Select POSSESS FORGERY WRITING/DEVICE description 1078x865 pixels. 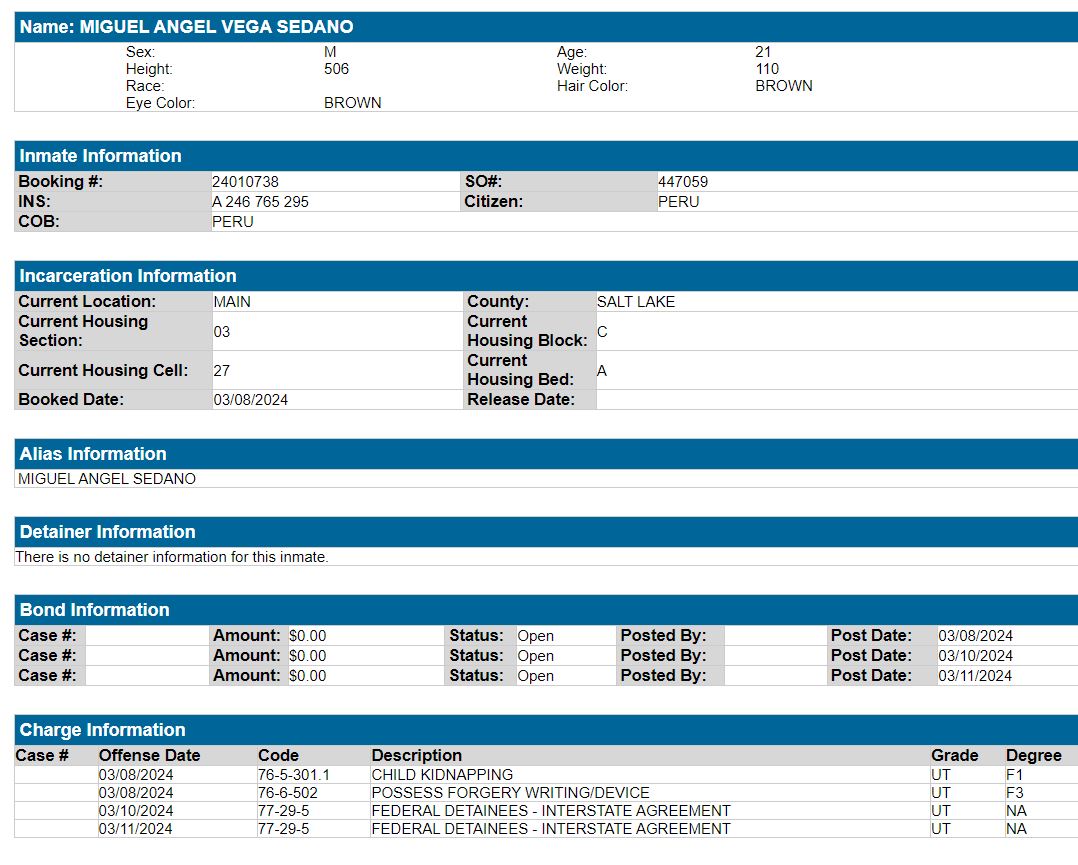[x=510, y=792]
